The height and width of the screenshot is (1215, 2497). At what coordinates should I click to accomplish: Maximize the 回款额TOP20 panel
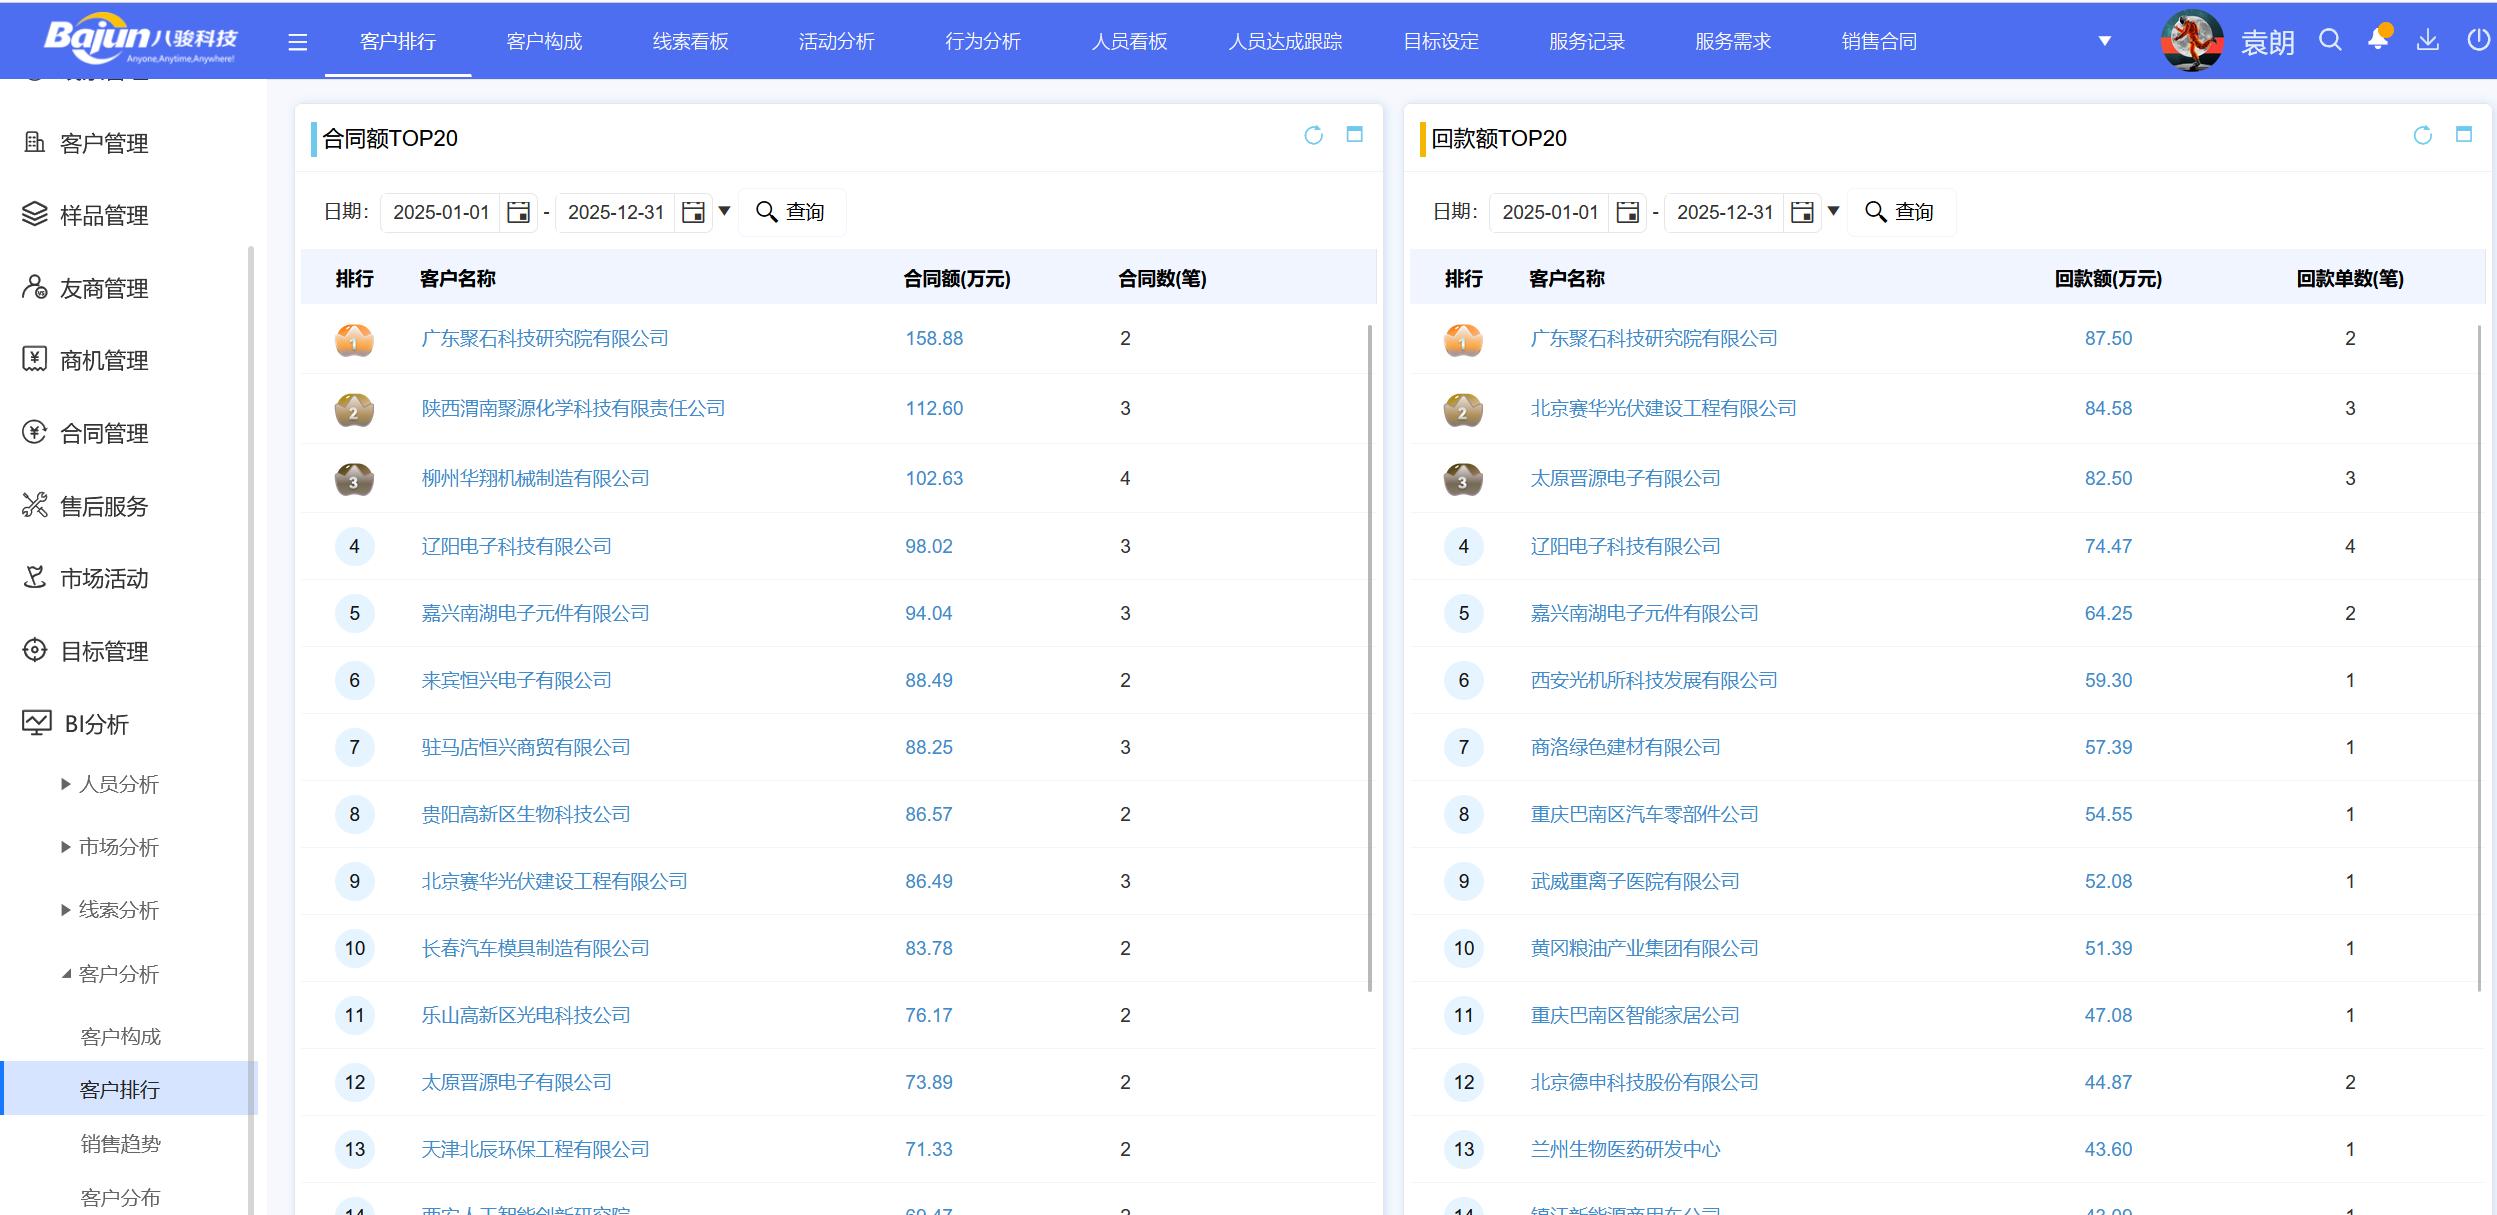click(2463, 135)
